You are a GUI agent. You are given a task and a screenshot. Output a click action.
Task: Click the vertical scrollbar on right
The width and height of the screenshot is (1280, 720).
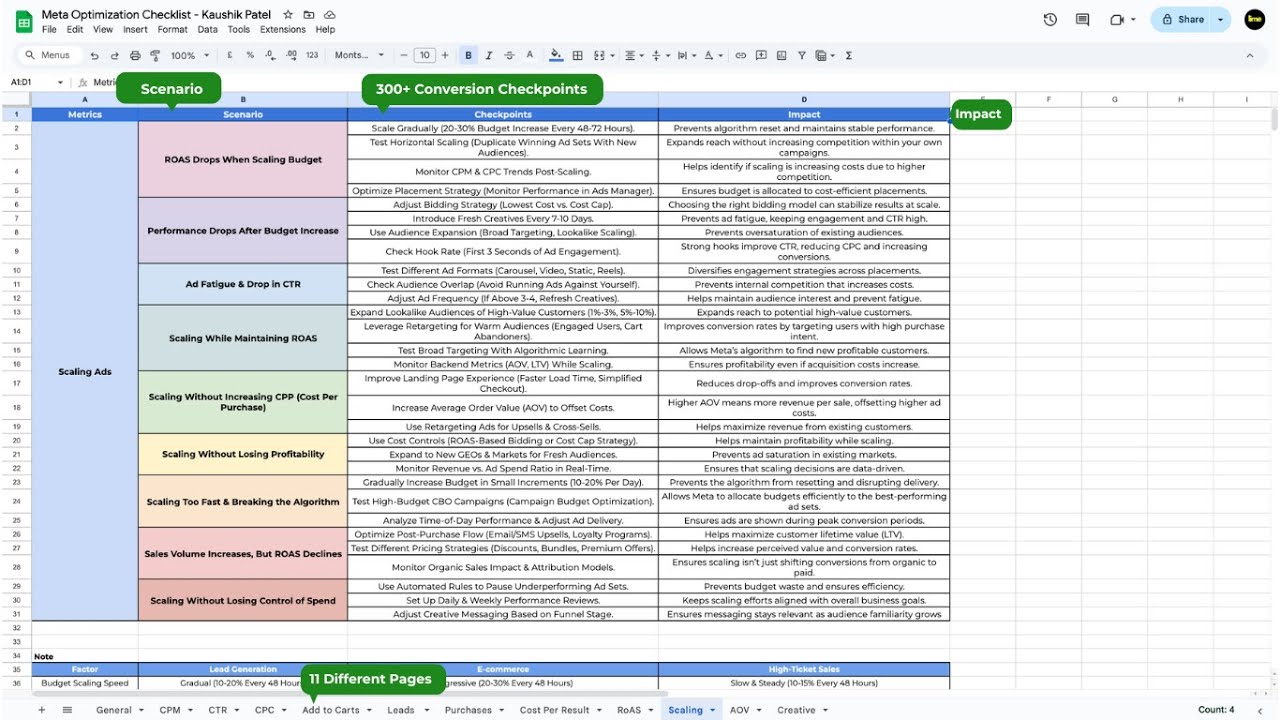click(x=1274, y=120)
